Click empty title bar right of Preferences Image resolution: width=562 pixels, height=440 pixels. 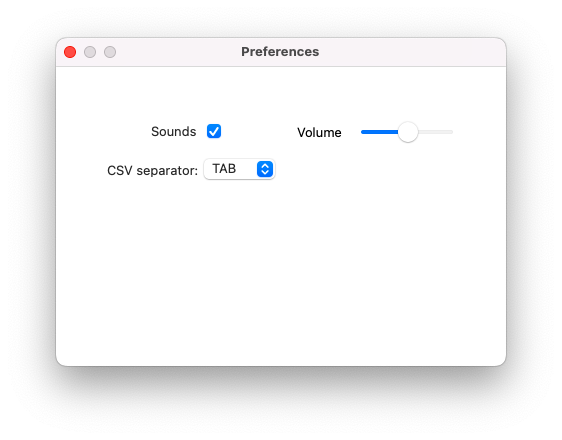click(x=412, y=52)
